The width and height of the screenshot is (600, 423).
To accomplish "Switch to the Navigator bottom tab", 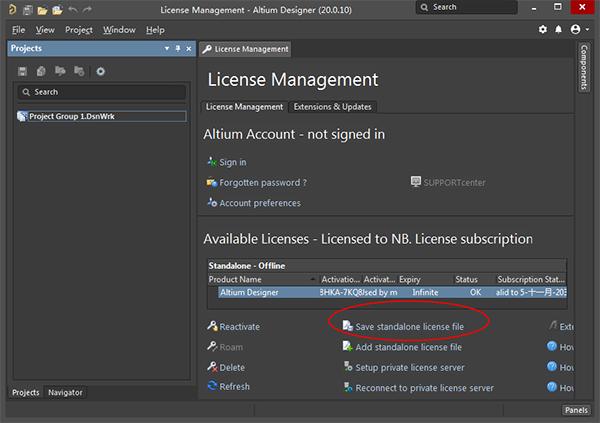I will [x=65, y=392].
